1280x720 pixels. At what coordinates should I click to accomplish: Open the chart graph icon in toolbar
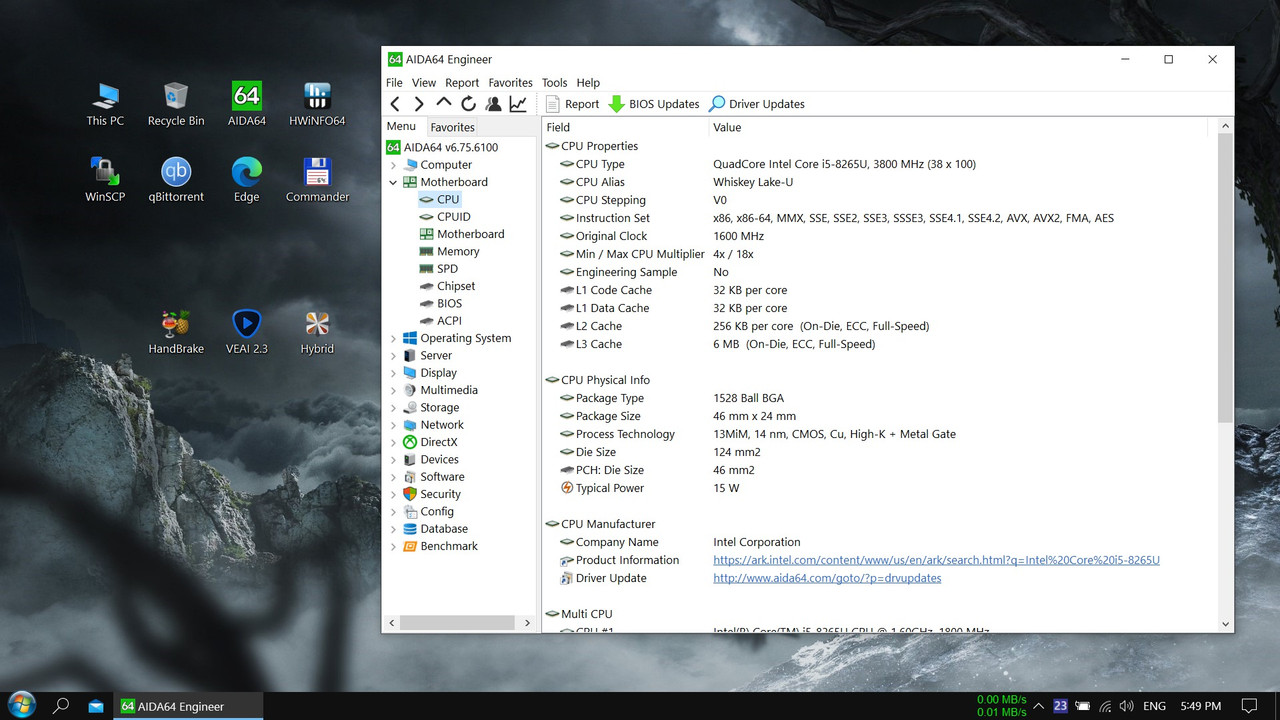pyautogui.click(x=518, y=104)
